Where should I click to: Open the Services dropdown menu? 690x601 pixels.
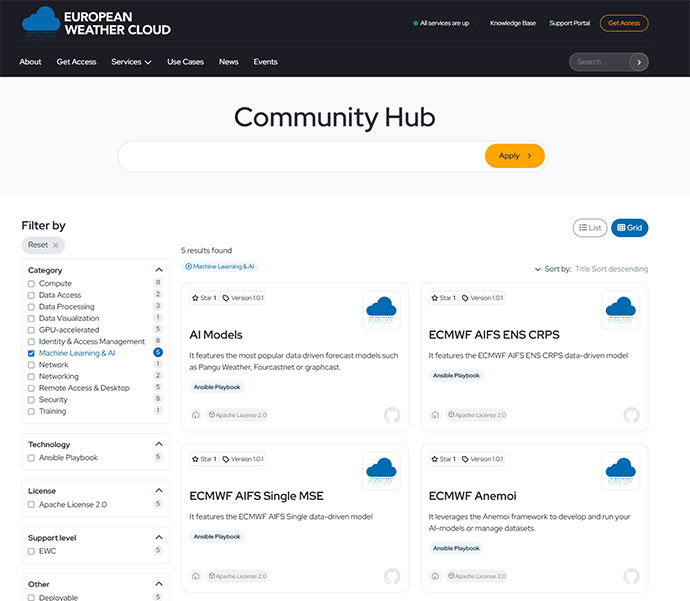131,62
